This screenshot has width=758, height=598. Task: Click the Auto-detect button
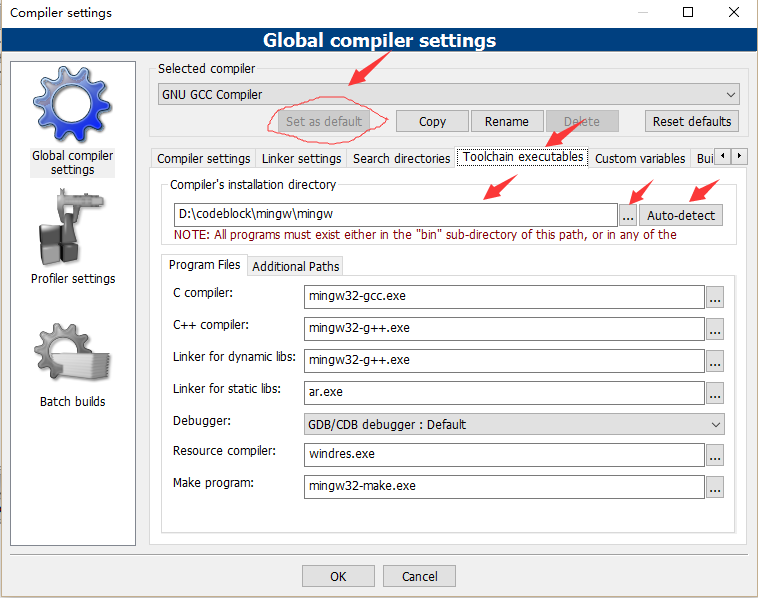click(681, 215)
